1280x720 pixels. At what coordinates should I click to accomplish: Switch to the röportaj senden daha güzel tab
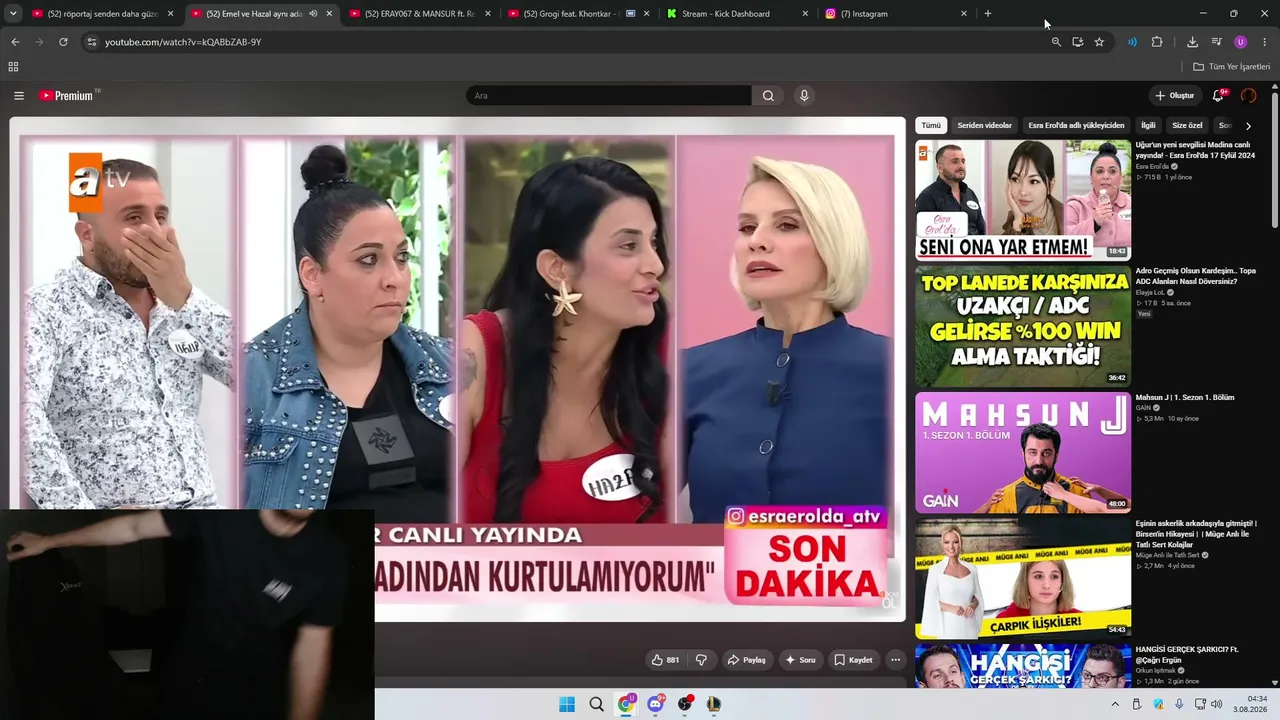coord(102,14)
